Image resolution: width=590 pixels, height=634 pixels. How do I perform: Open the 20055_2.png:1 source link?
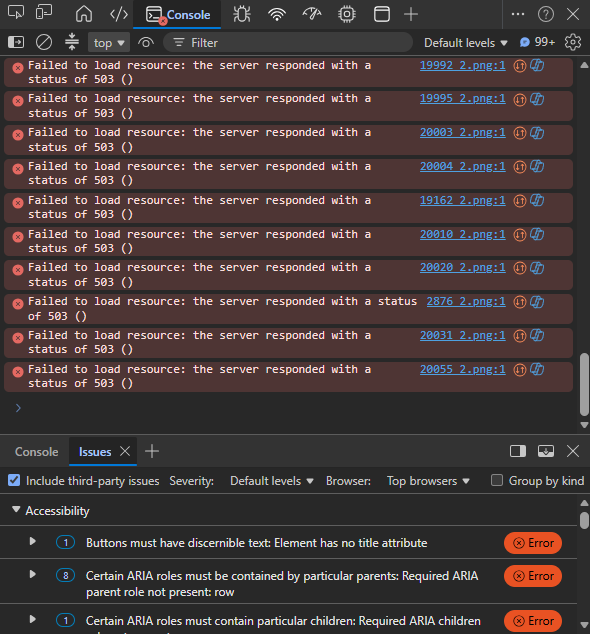[463, 369]
